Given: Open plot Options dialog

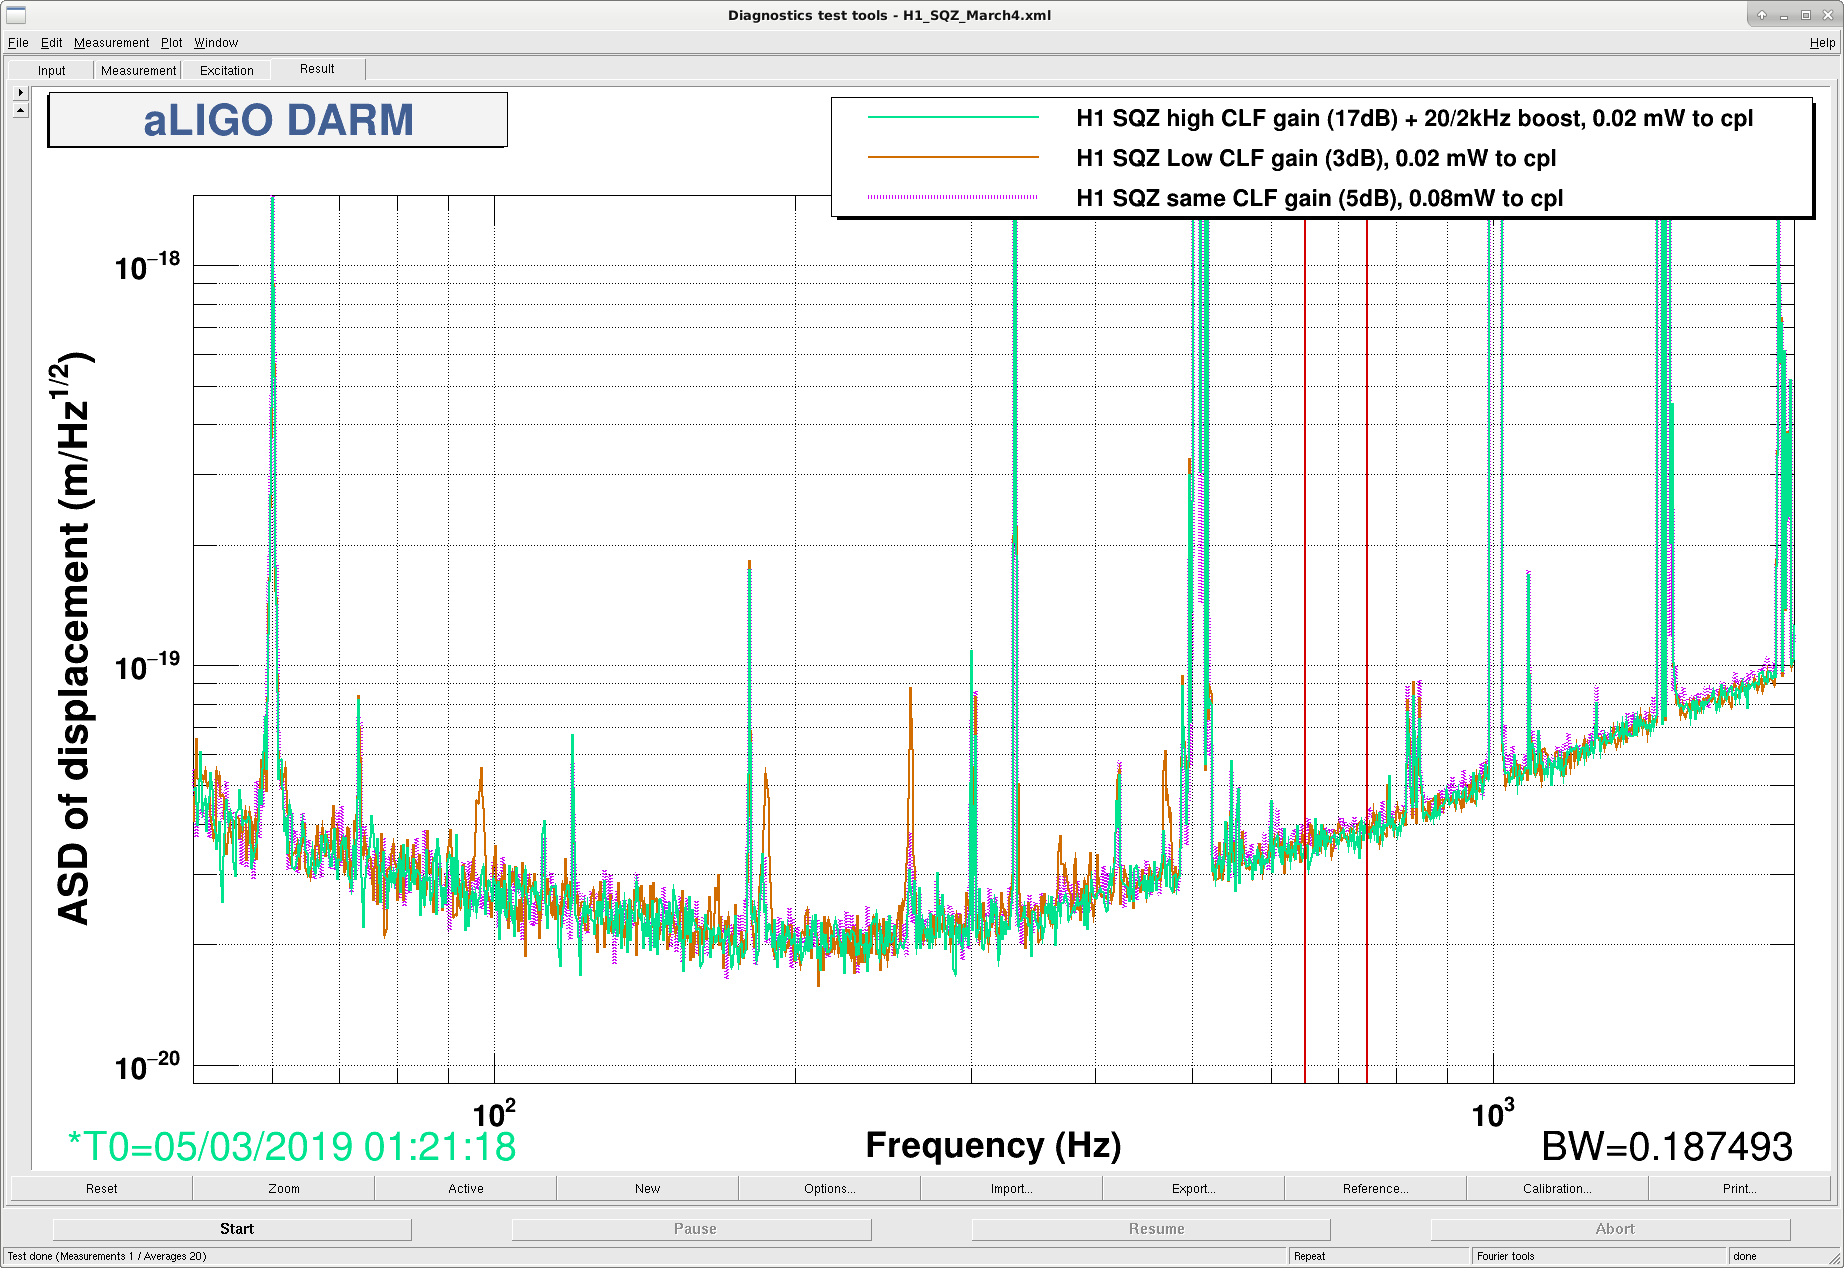Looking at the screenshot, I should 830,1189.
